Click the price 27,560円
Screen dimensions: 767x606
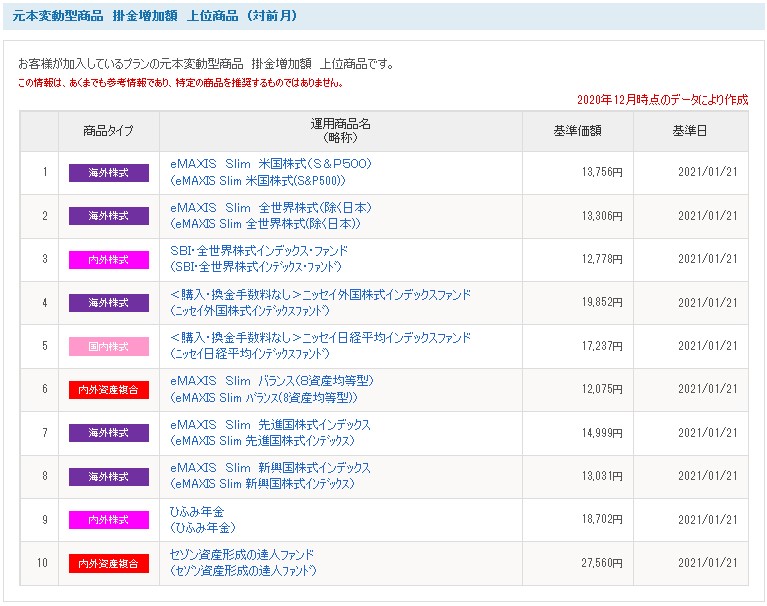(602, 563)
